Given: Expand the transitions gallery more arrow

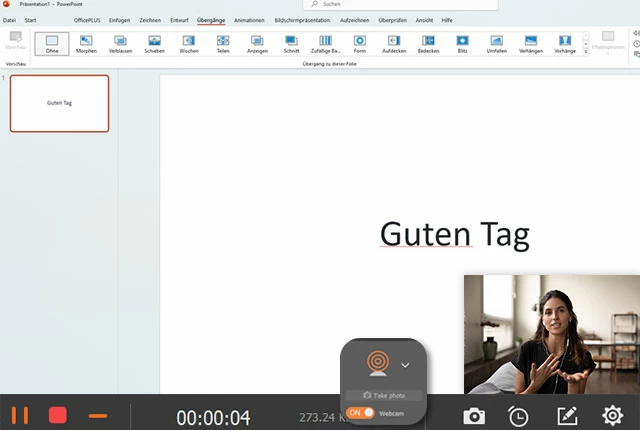Looking at the screenshot, I should coord(586,52).
